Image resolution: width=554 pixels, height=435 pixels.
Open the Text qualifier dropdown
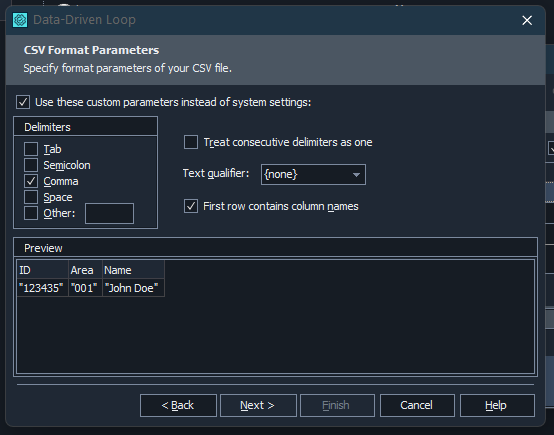tap(313, 174)
